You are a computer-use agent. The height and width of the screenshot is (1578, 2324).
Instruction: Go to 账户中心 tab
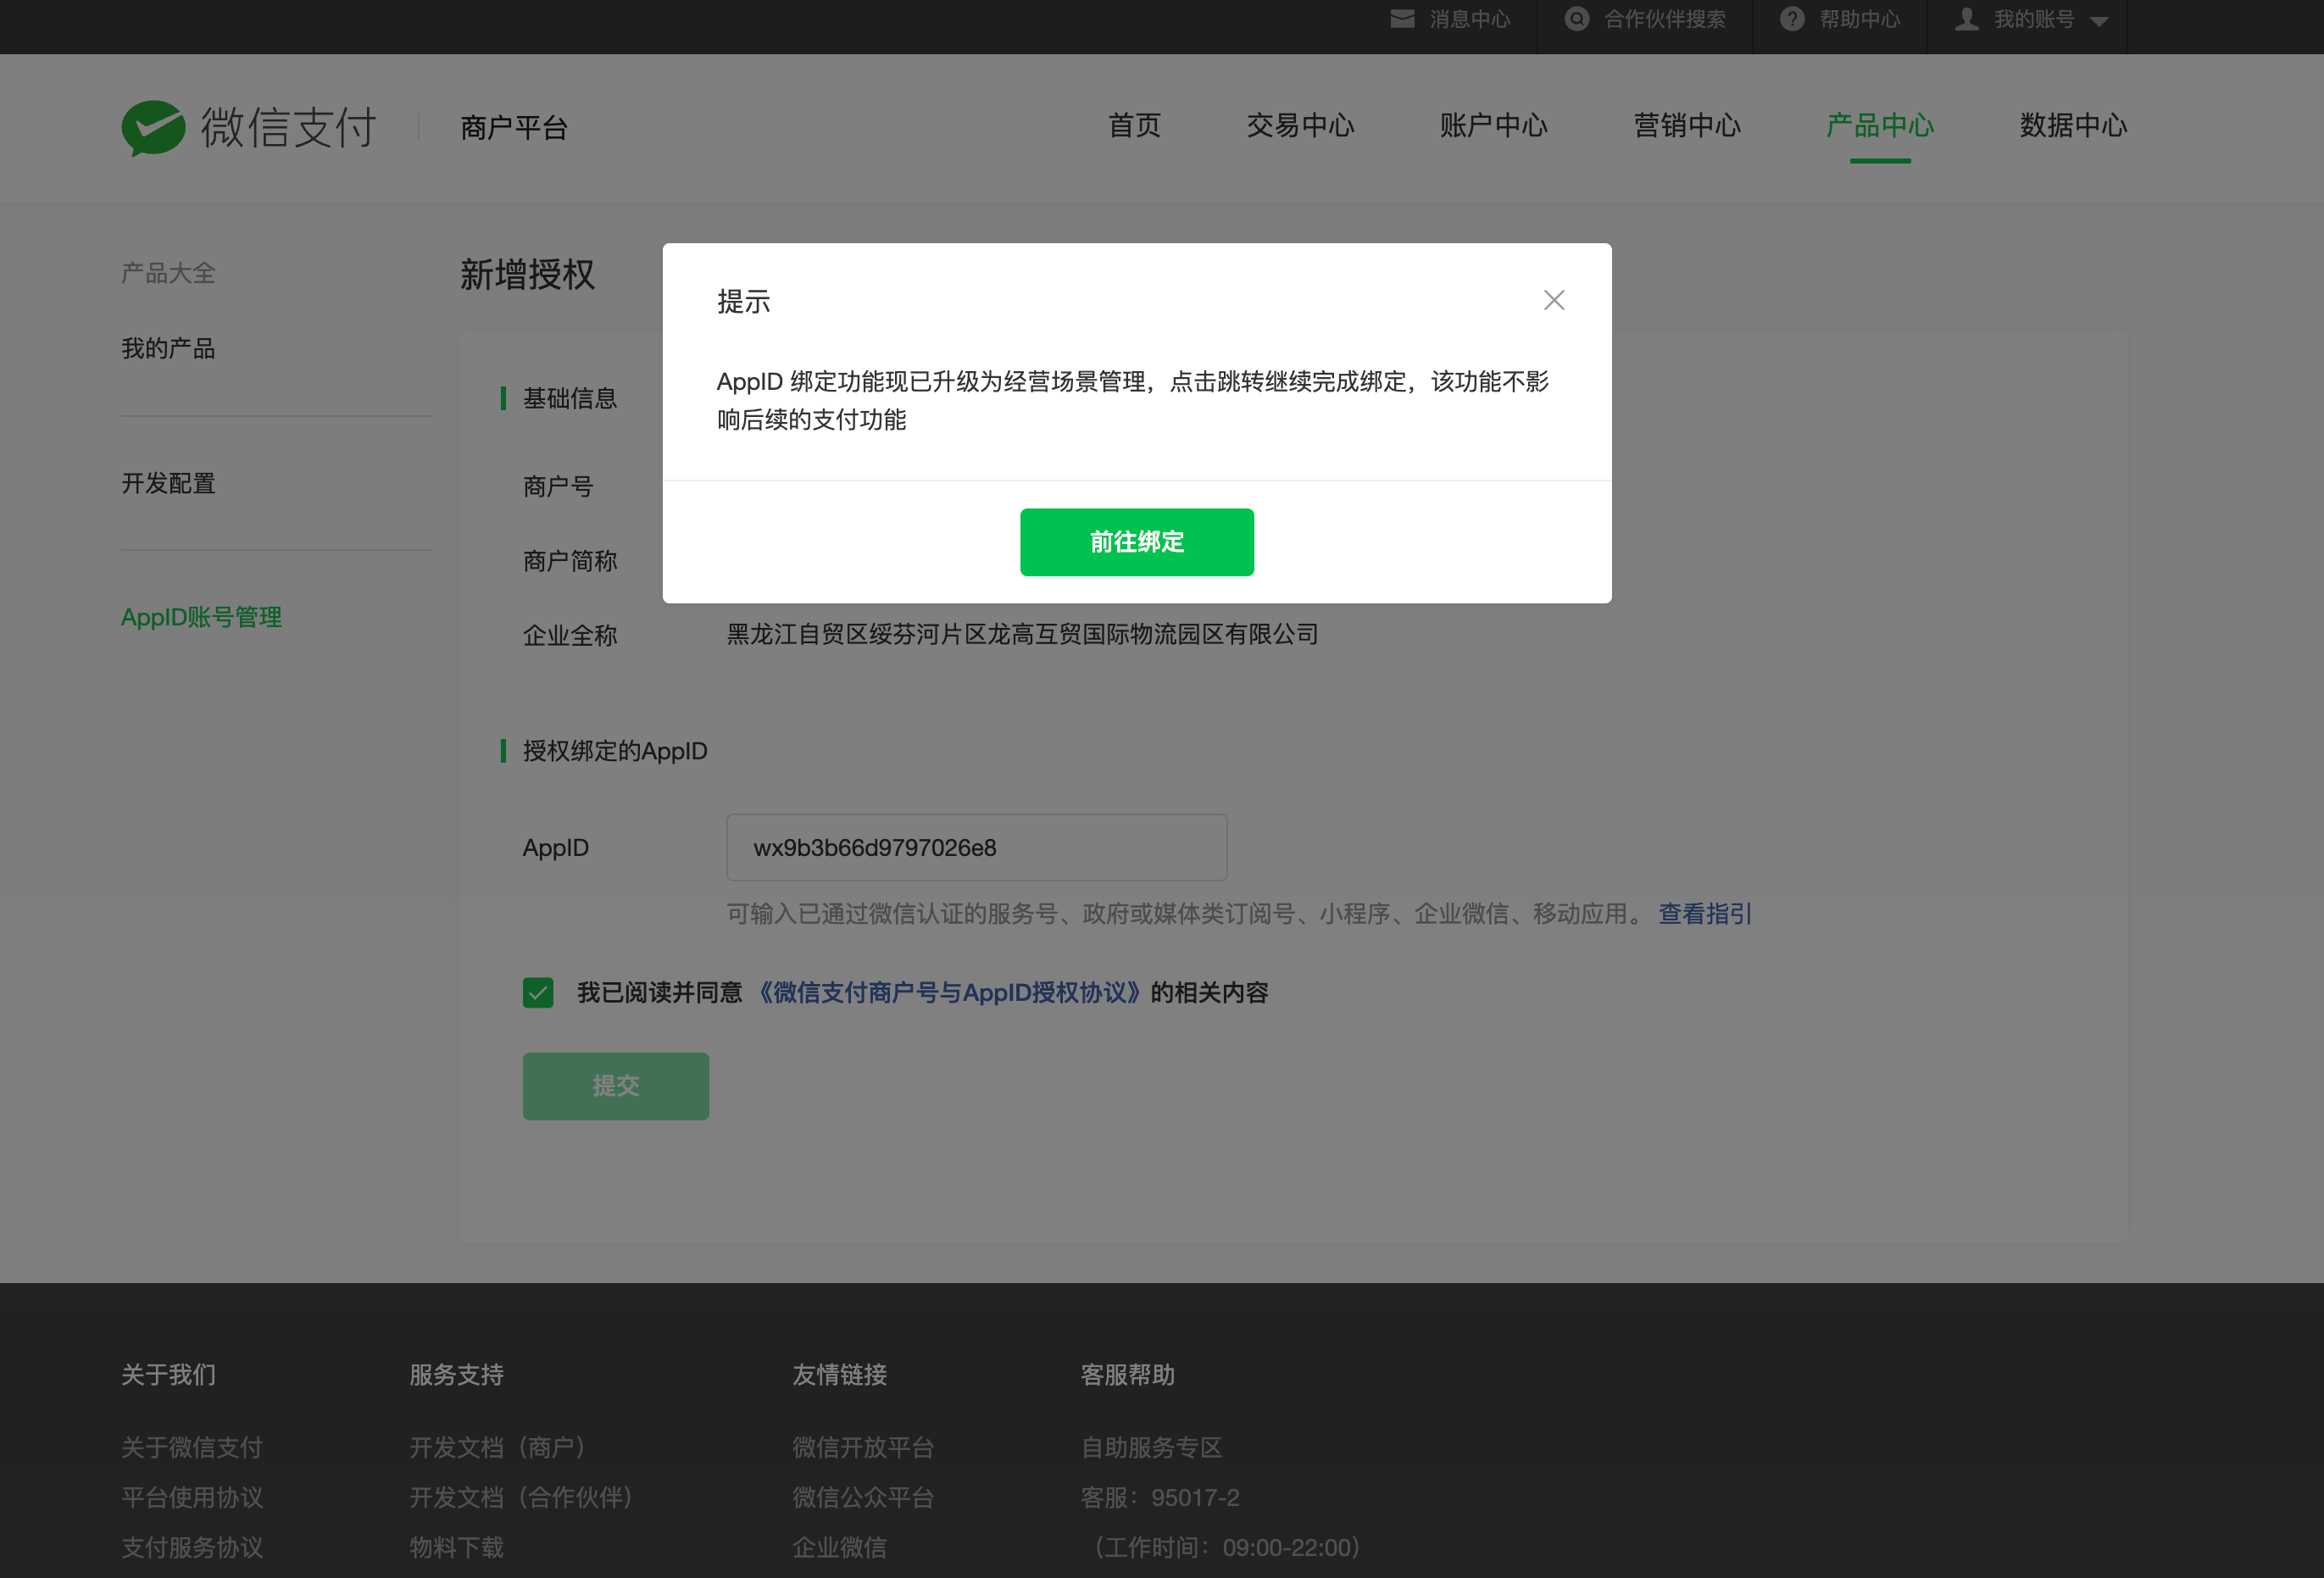1493,126
